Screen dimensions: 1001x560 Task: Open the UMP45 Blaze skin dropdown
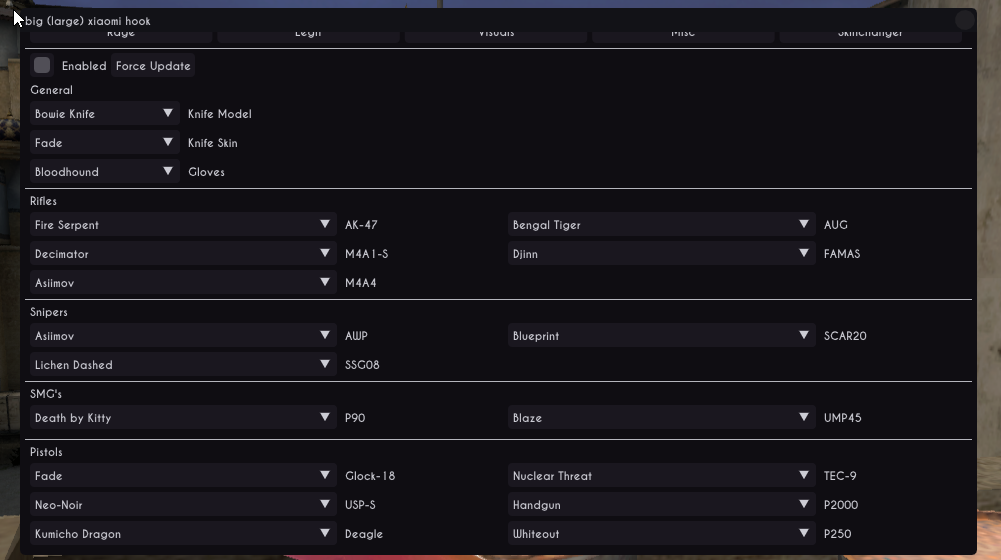click(x=662, y=418)
